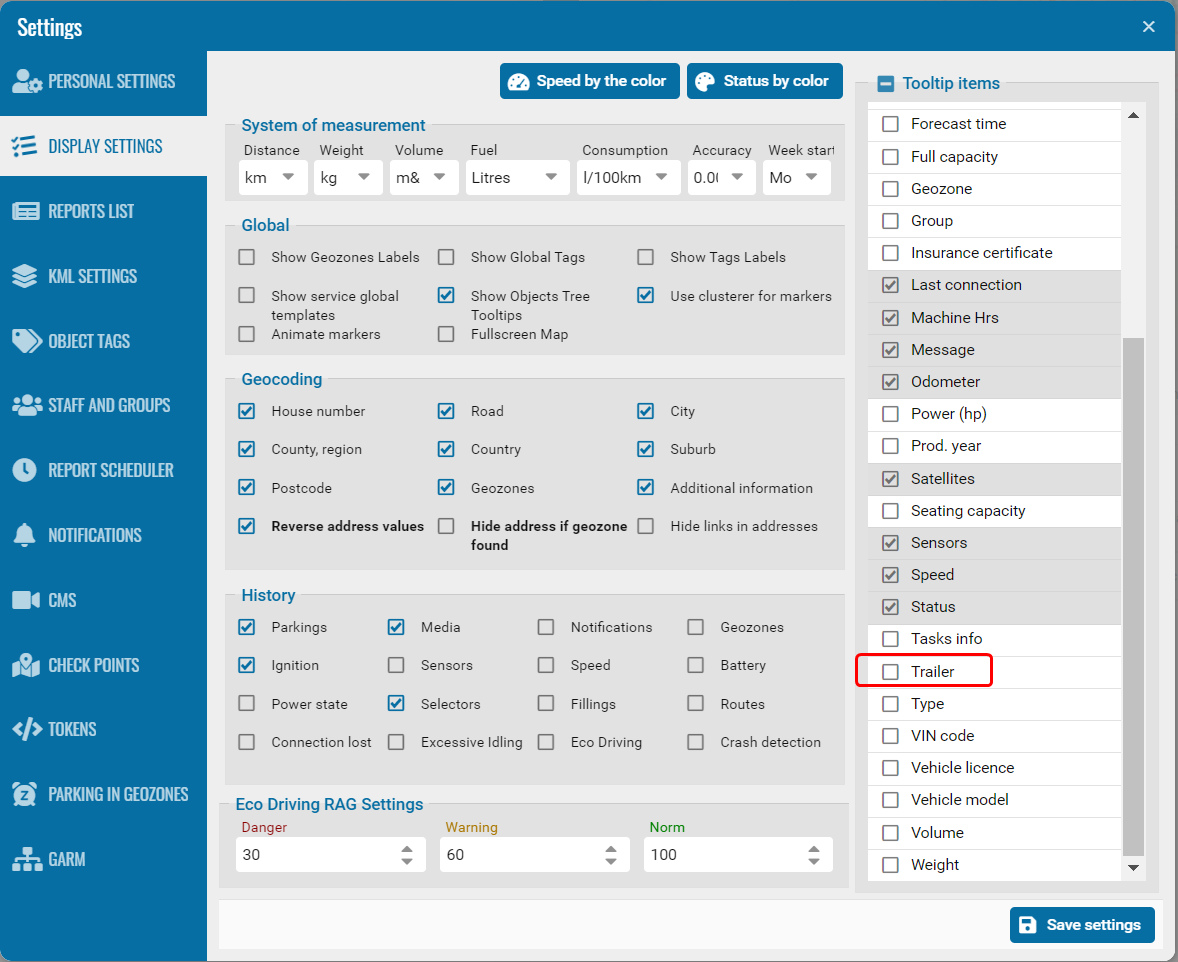Click the Save settings button

tap(1082, 925)
